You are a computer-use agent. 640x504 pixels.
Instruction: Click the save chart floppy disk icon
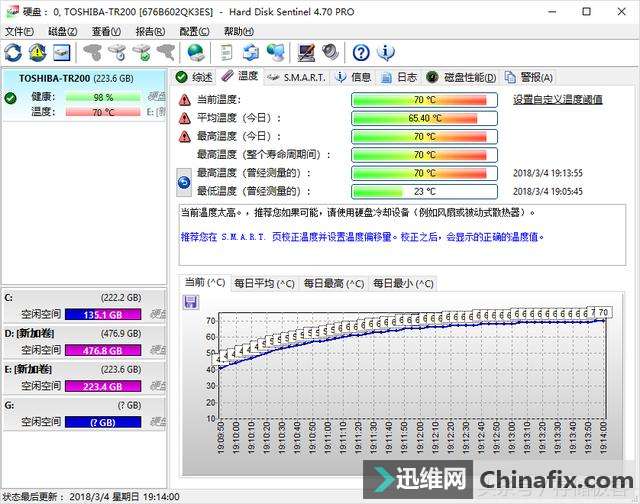pyautogui.click(x=191, y=302)
